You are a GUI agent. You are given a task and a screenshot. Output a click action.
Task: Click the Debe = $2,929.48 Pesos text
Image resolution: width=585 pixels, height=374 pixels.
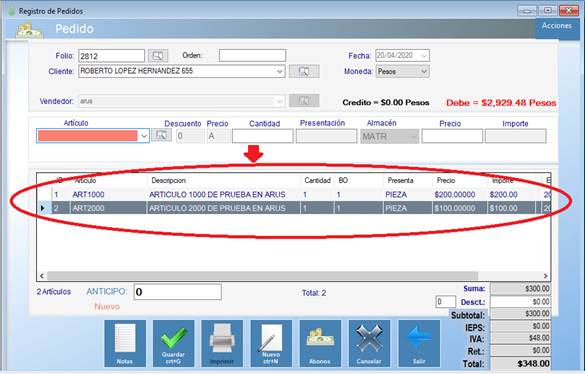(x=501, y=103)
